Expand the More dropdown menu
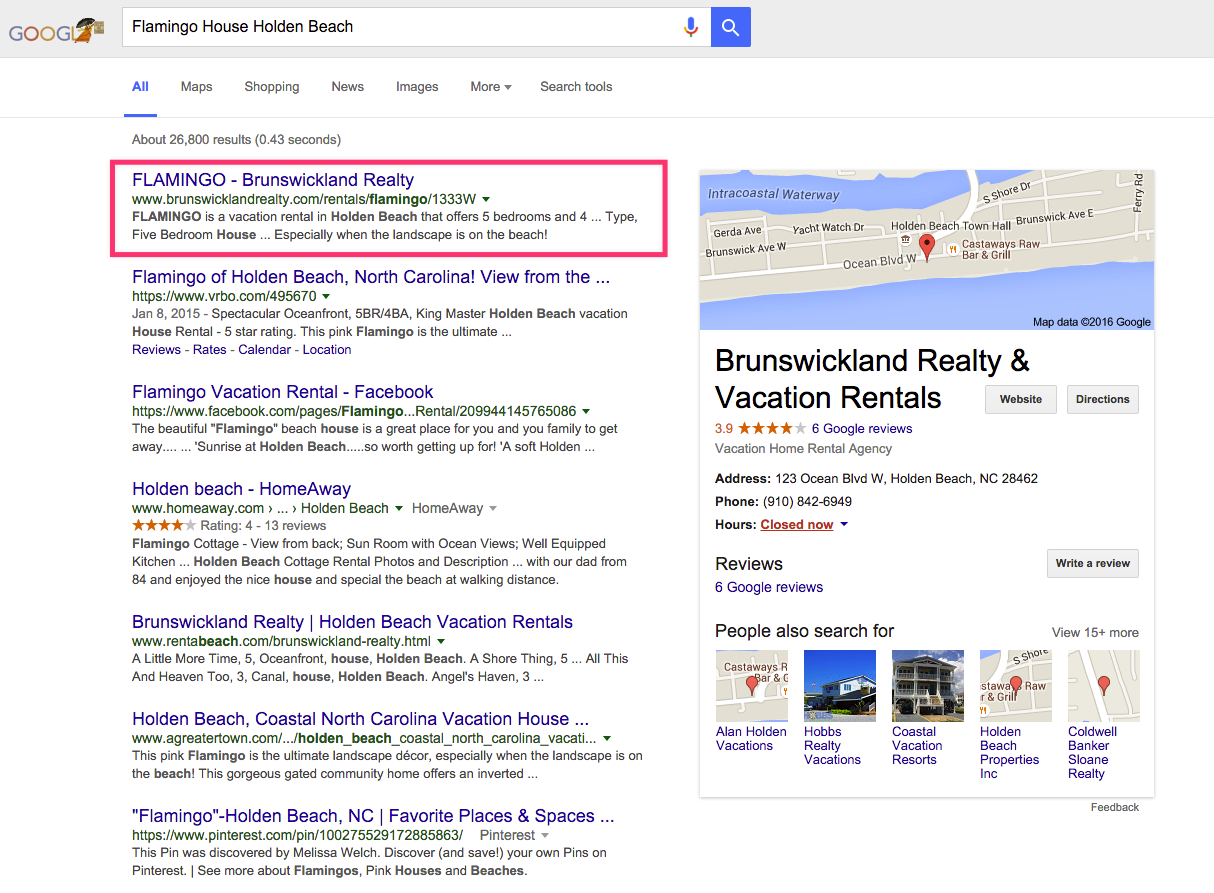The image size is (1214, 893). (x=491, y=87)
